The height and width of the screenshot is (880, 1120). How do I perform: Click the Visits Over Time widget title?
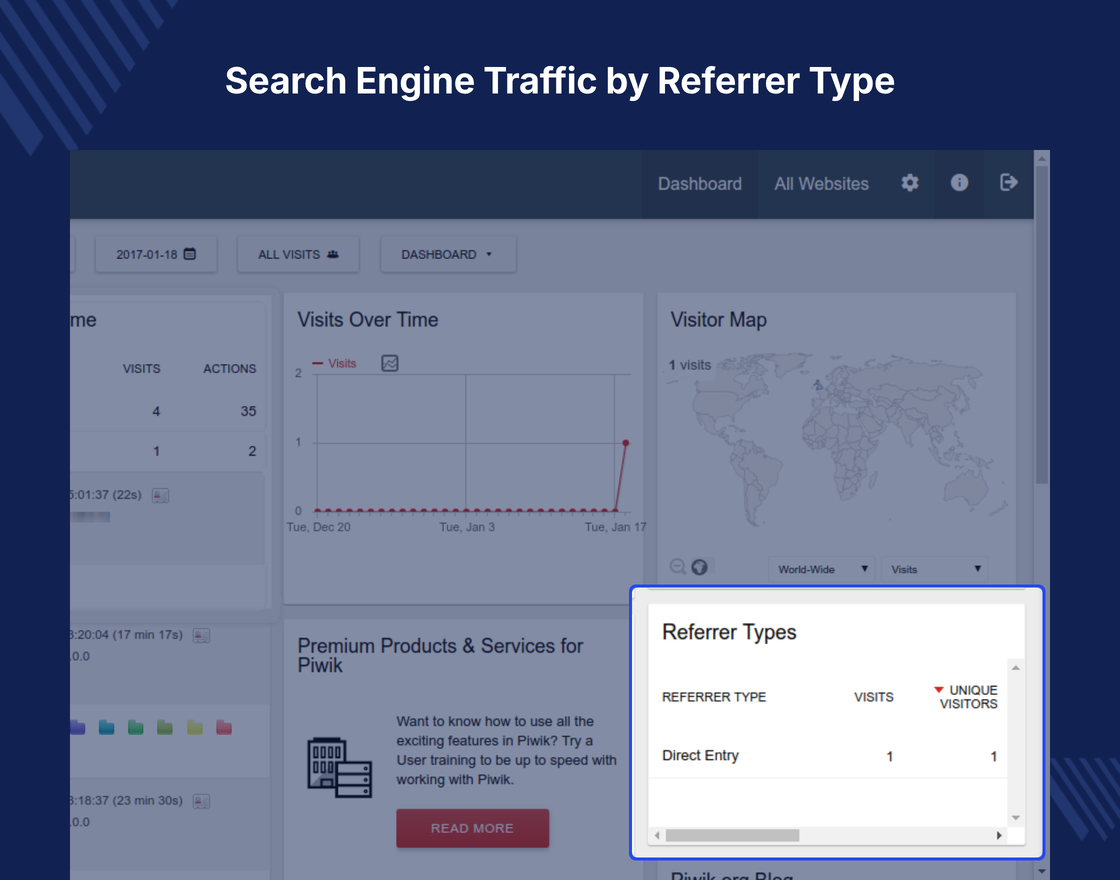tap(368, 320)
